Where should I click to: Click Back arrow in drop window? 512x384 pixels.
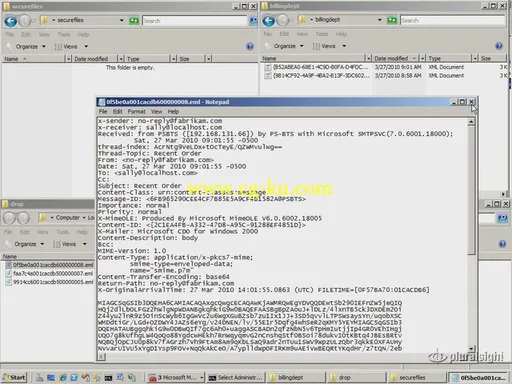9,218
